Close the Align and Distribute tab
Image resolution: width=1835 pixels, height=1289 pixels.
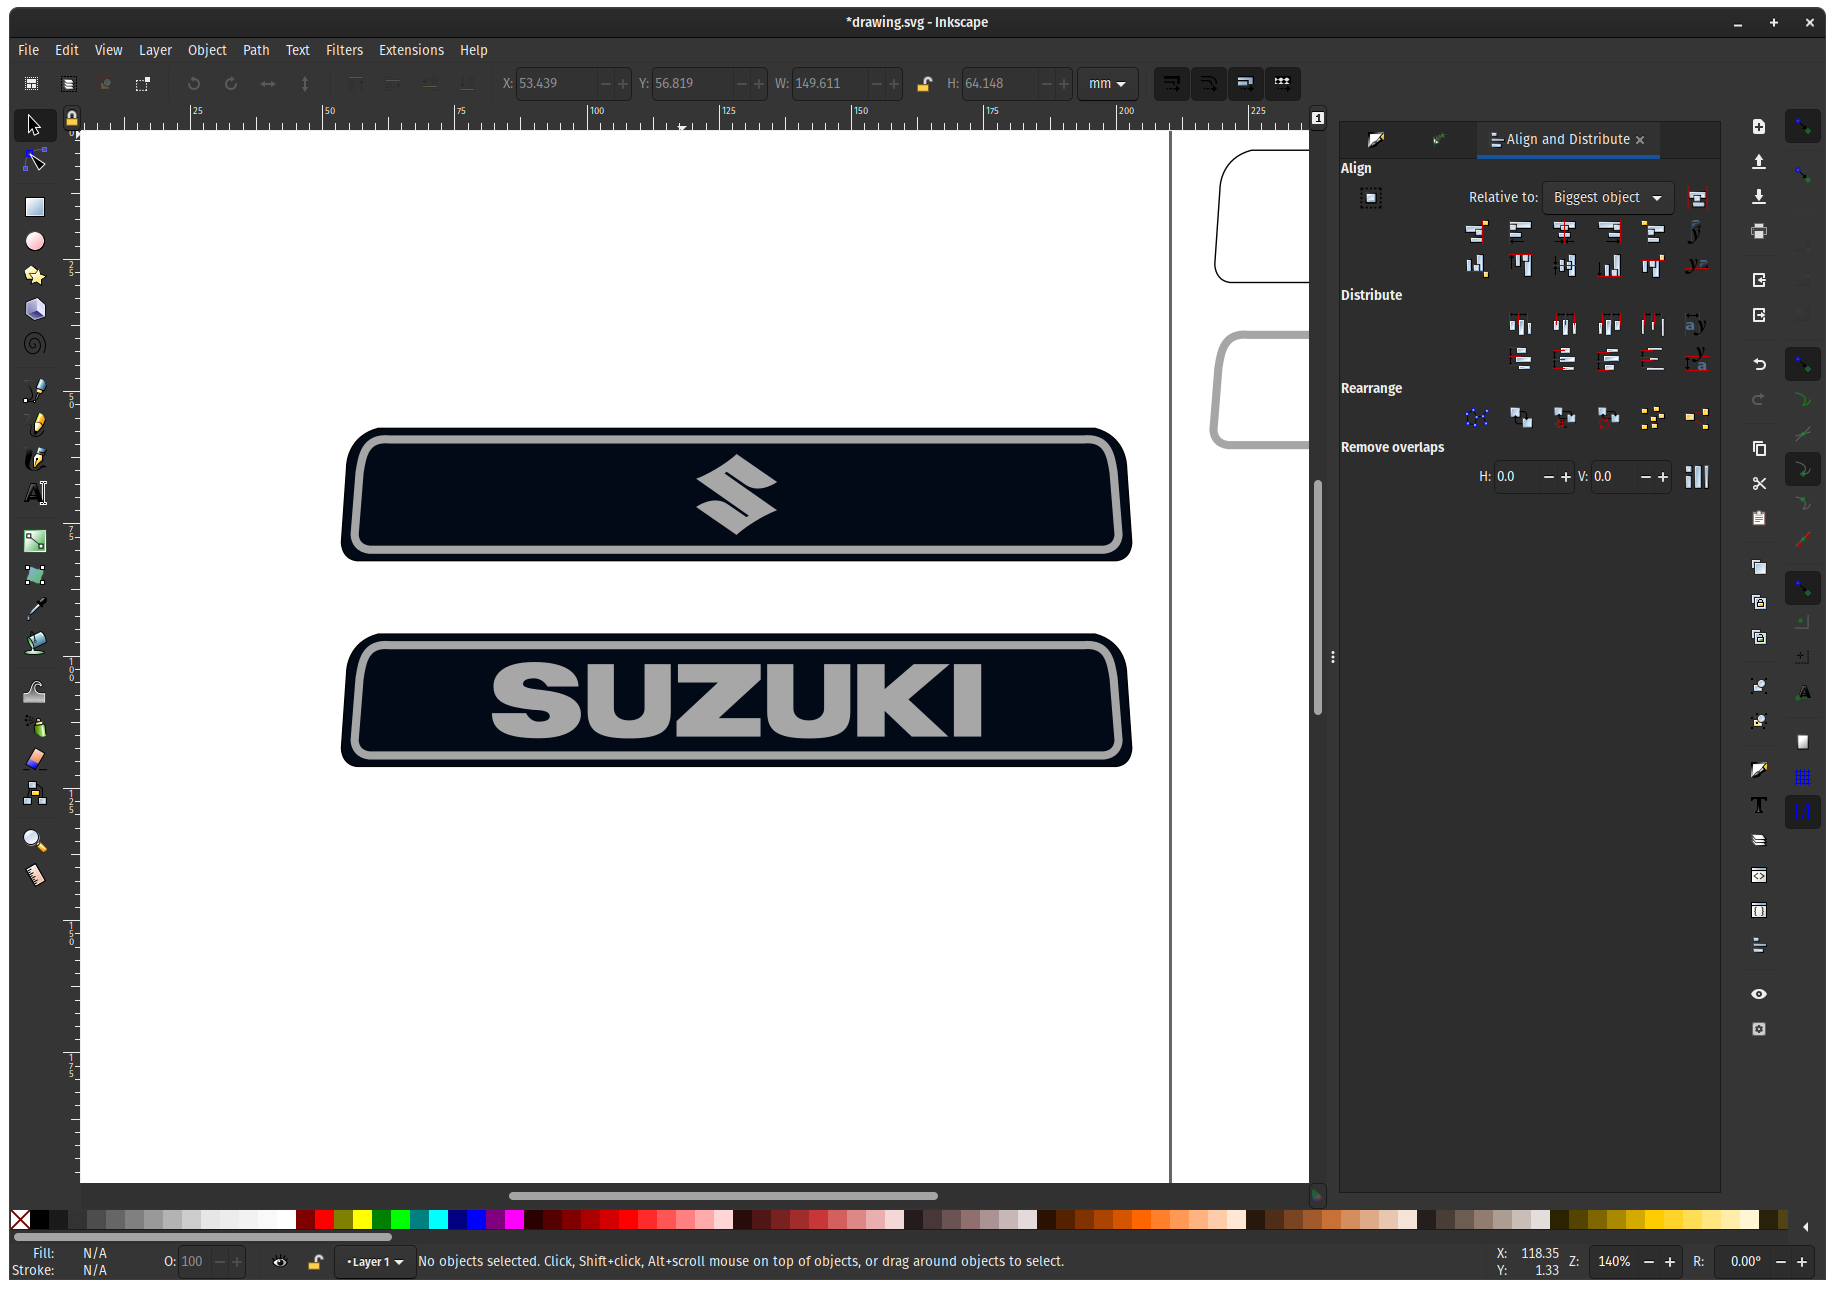point(1640,140)
